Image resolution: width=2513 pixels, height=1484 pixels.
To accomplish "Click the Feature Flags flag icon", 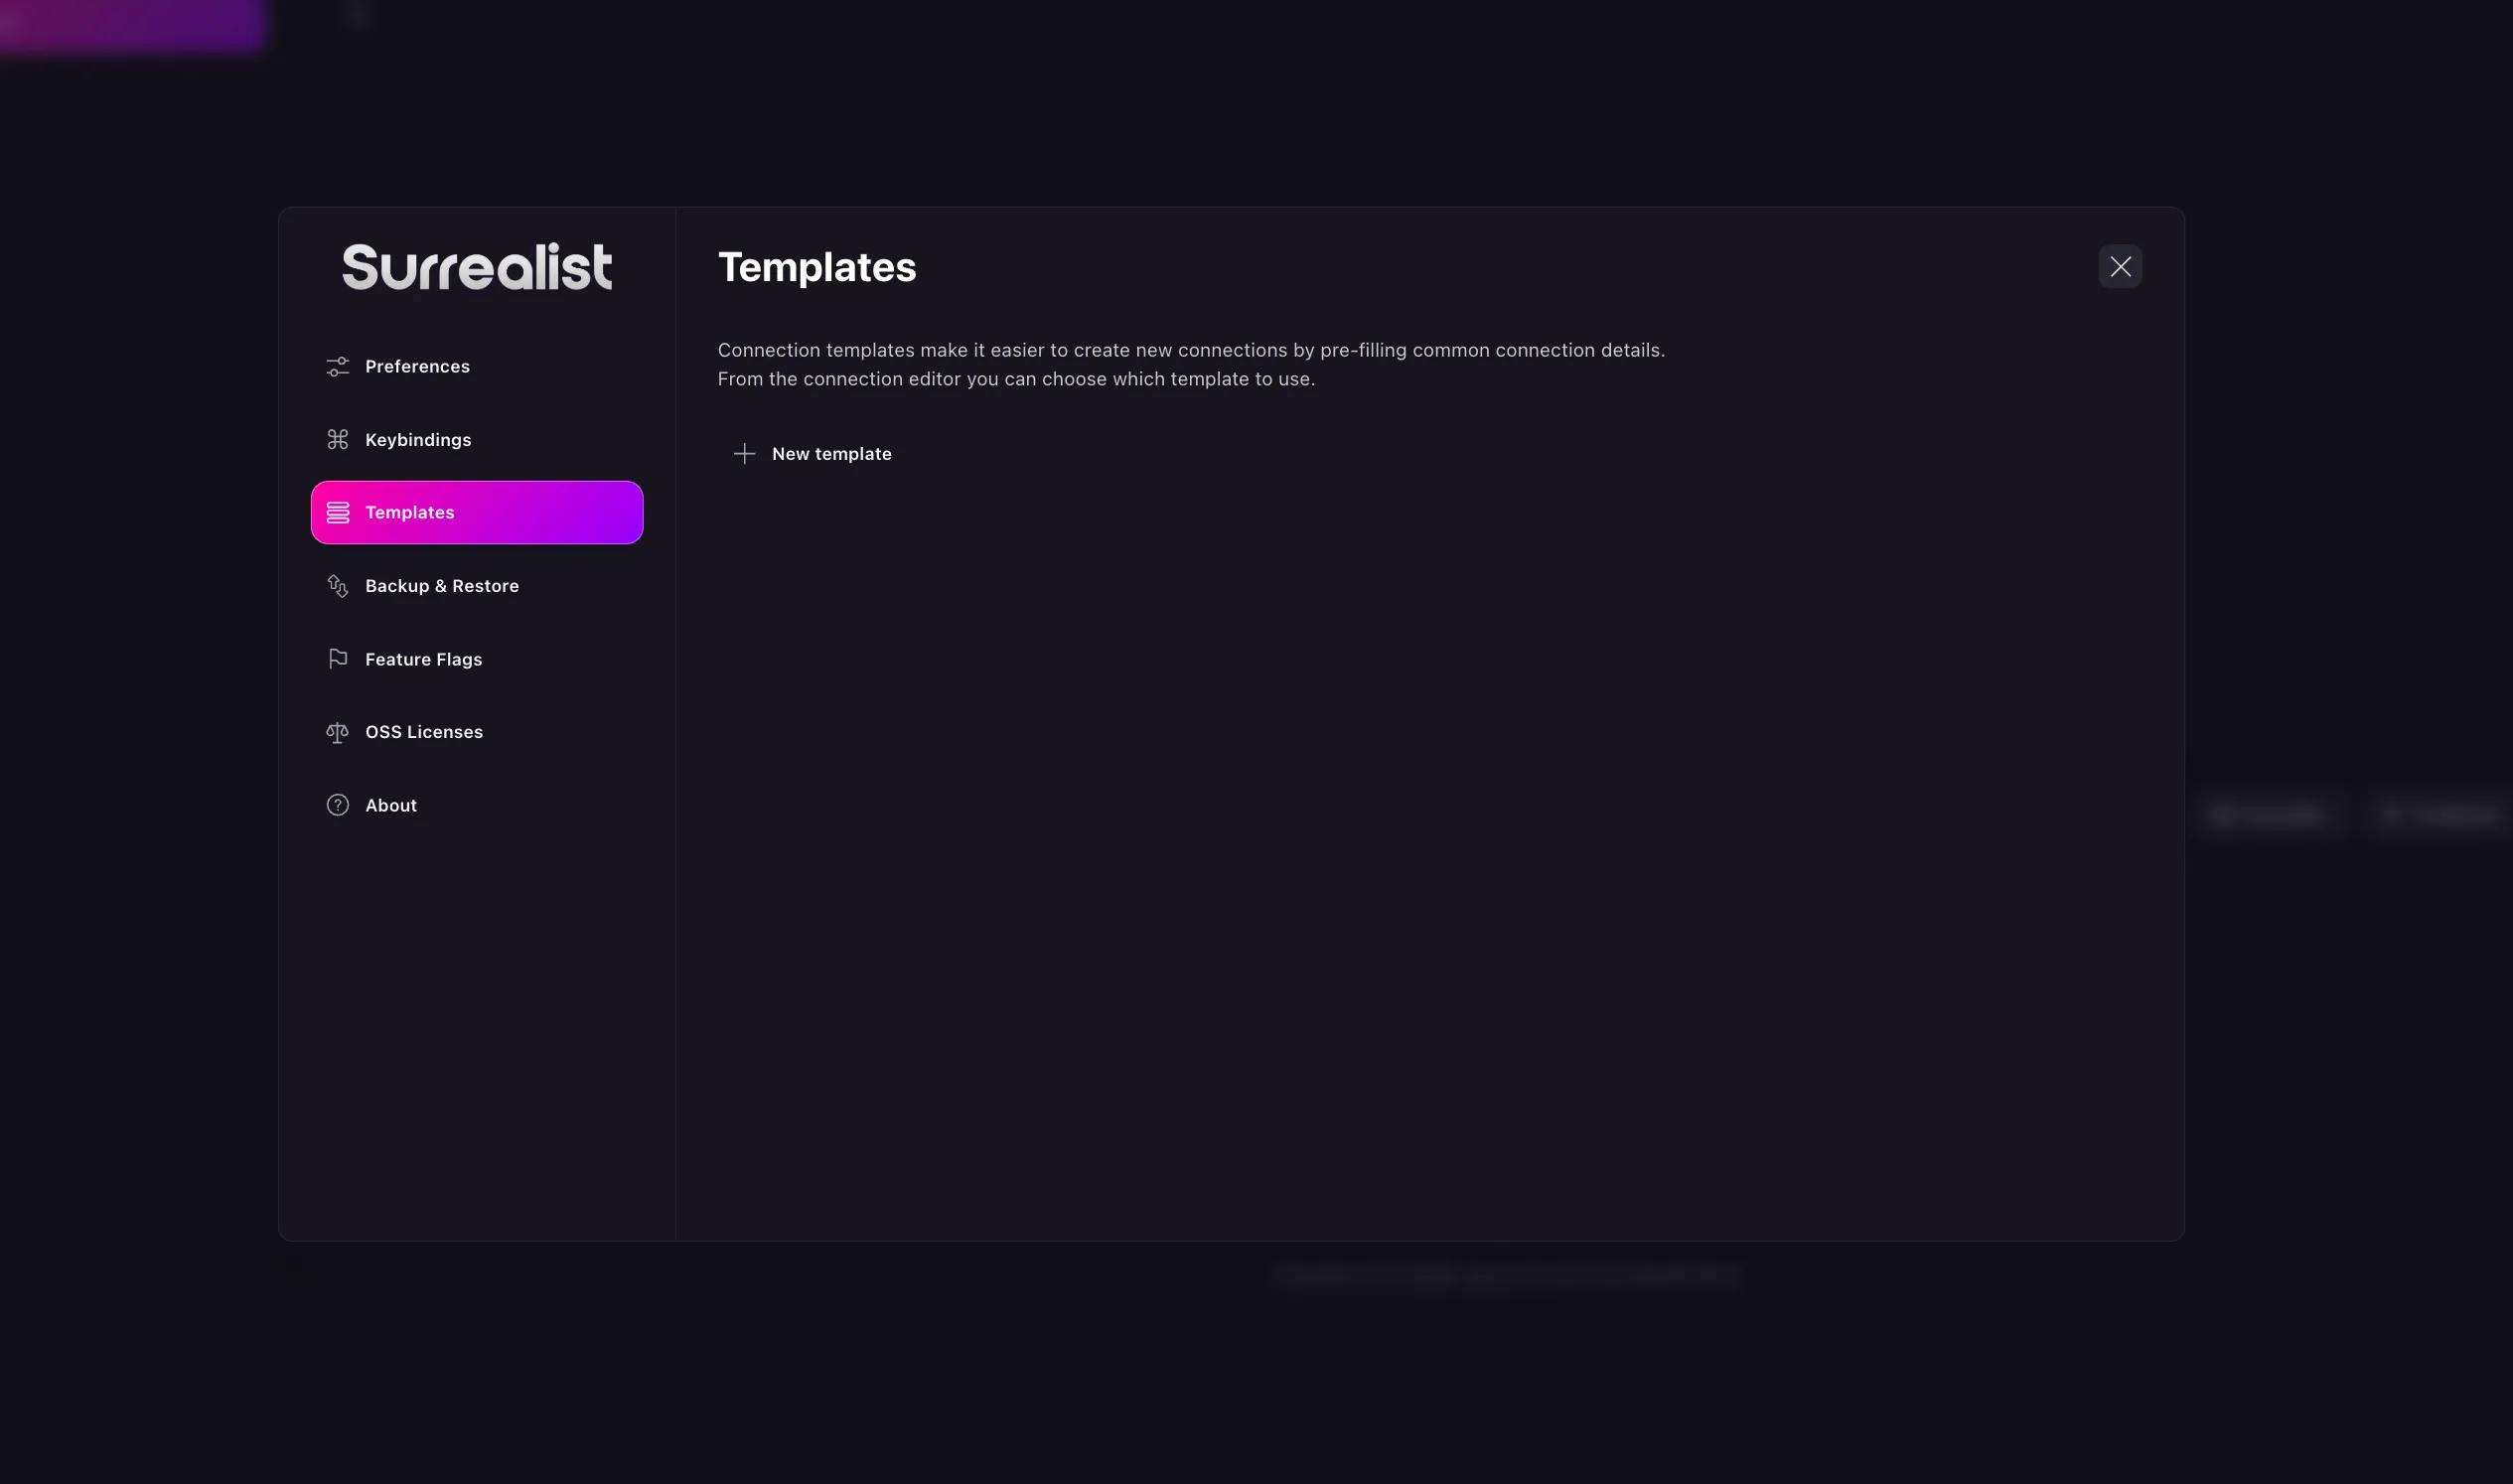I will [337, 658].
